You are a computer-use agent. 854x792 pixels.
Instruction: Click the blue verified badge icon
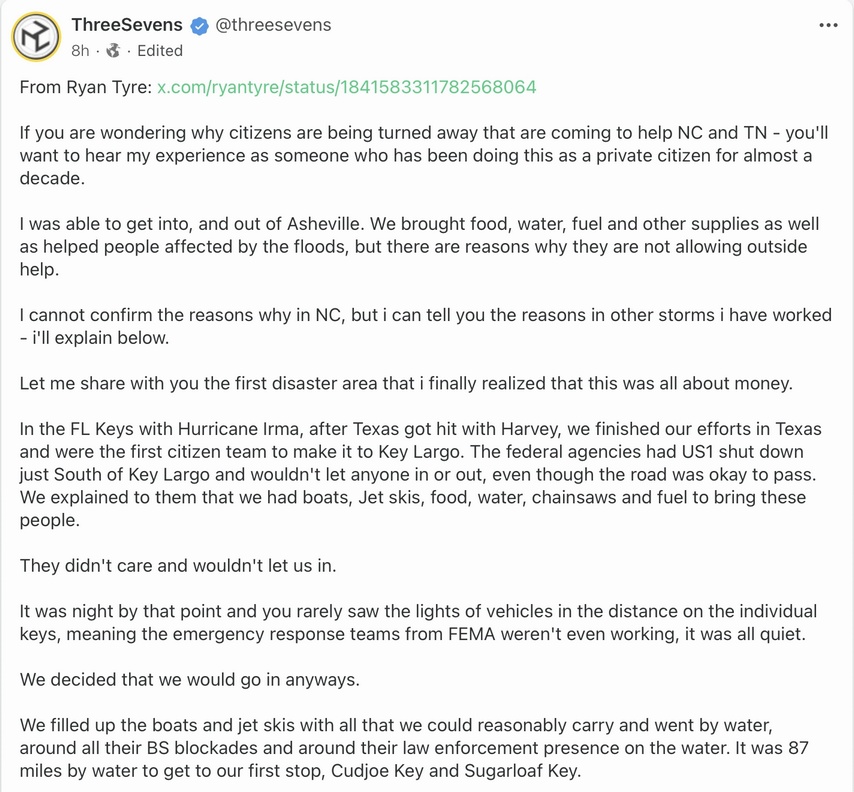tap(199, 25)
